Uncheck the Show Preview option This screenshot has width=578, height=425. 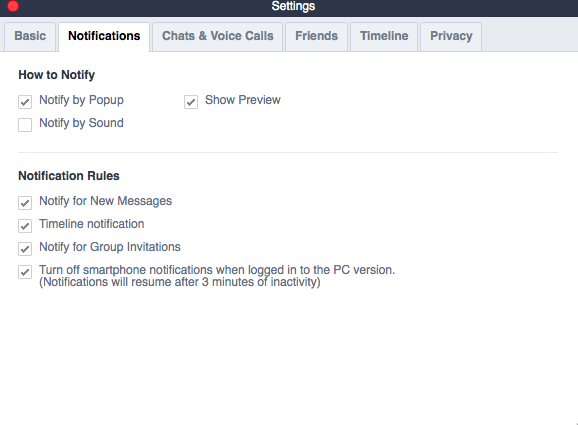click(x=191, y=102)
